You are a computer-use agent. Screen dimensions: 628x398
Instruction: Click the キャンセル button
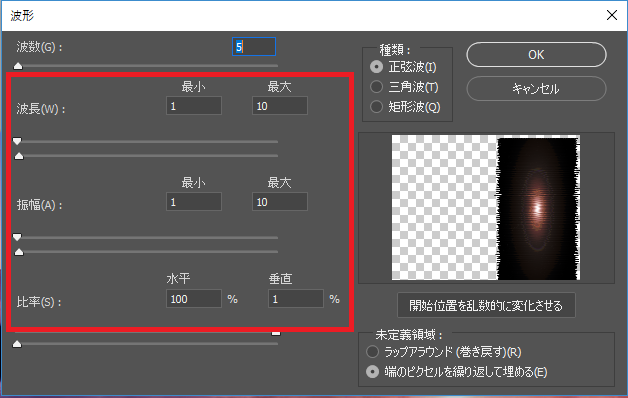pyautogui.click(x=536, y=88)
